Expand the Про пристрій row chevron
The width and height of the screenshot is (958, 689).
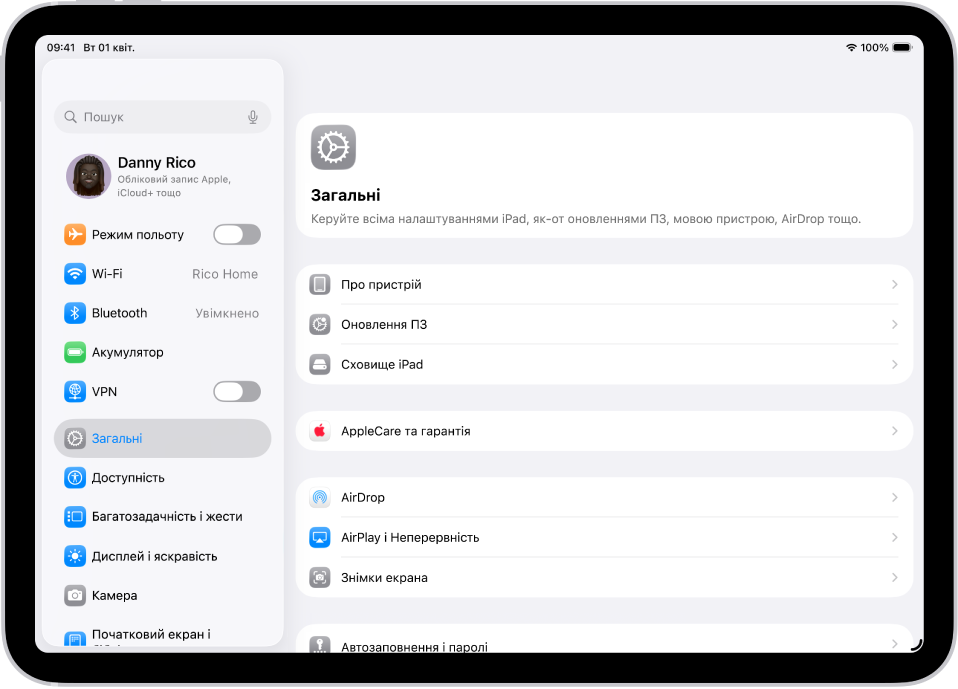894,285
